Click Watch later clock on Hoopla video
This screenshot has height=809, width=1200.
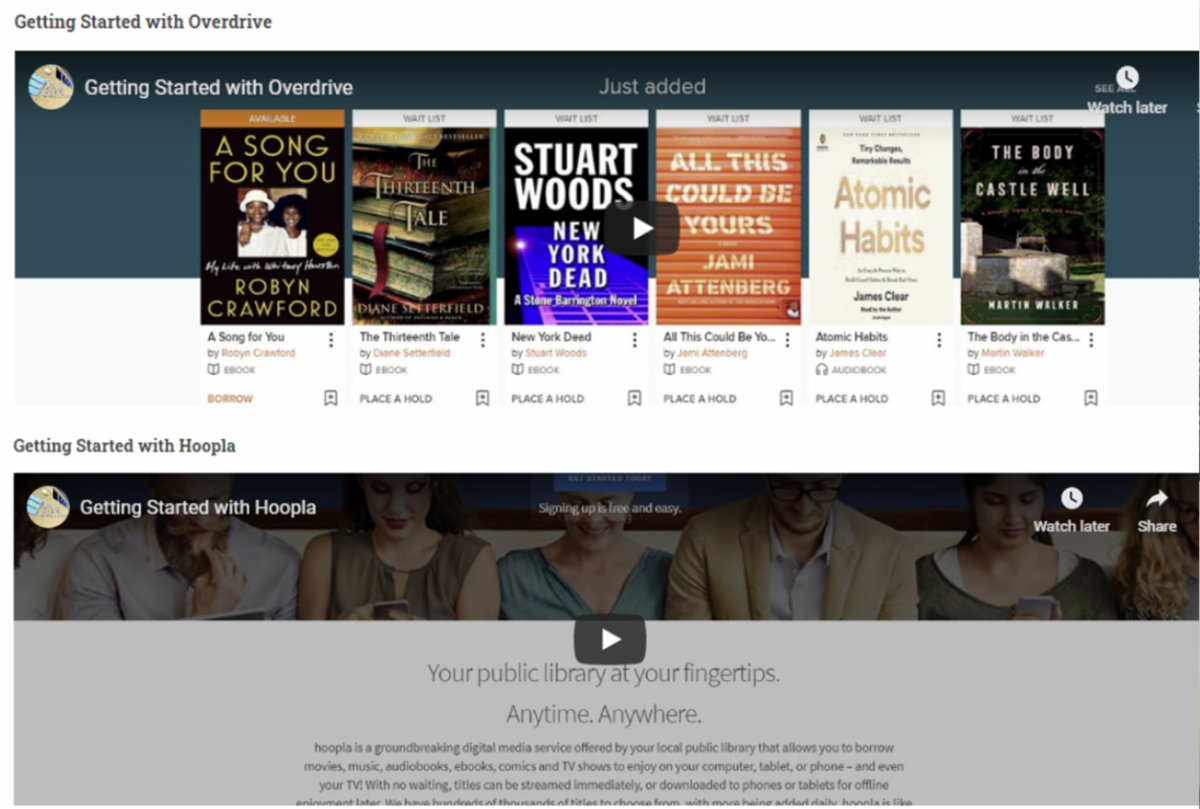(1071, 499)
